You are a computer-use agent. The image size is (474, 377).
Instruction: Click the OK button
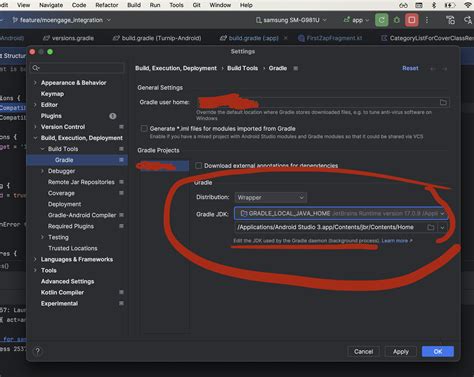pyautogui.click(x=438, y=351)
